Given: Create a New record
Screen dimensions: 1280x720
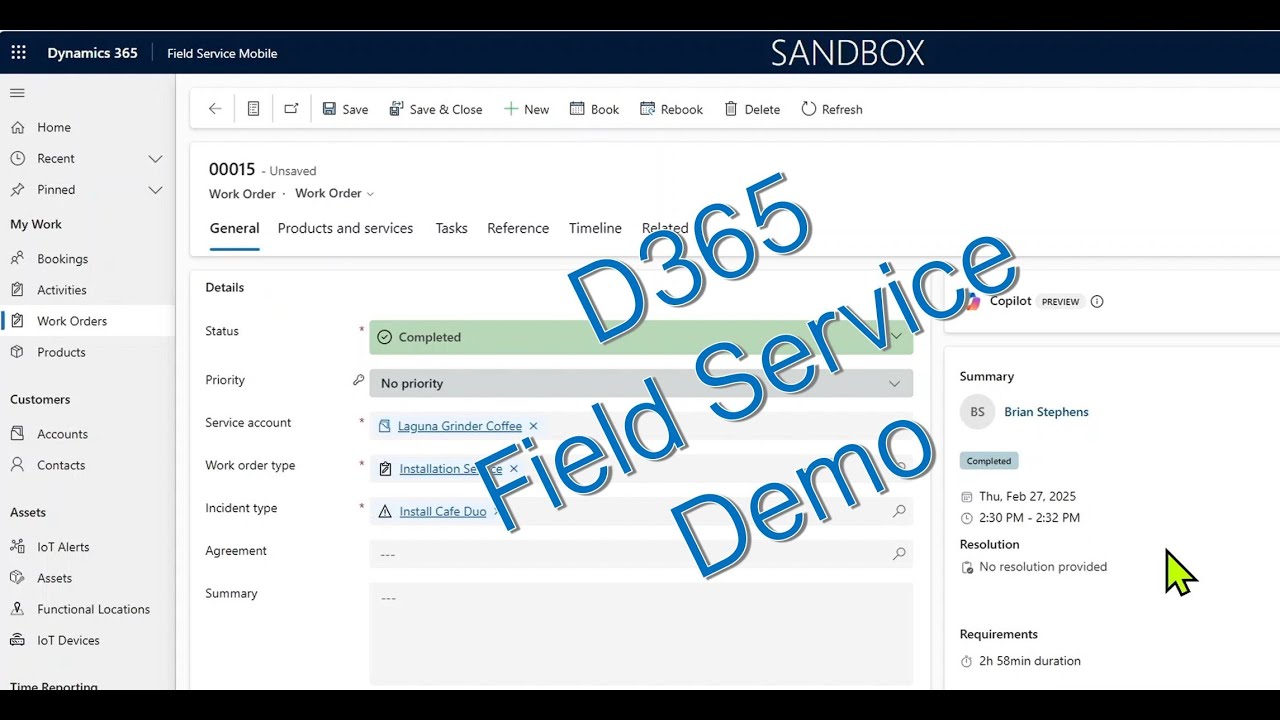Looking at the screenshot, I should pos(526,109).
